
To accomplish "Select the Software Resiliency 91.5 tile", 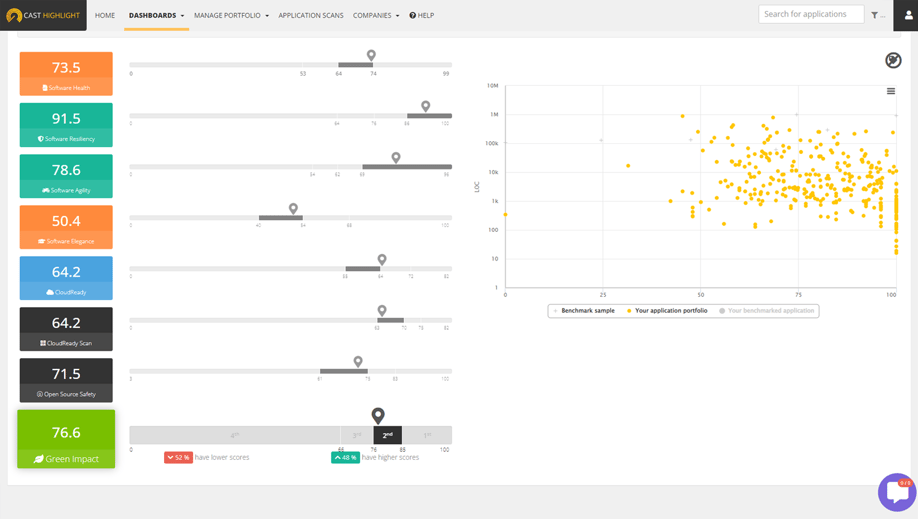I will point(66,125).
